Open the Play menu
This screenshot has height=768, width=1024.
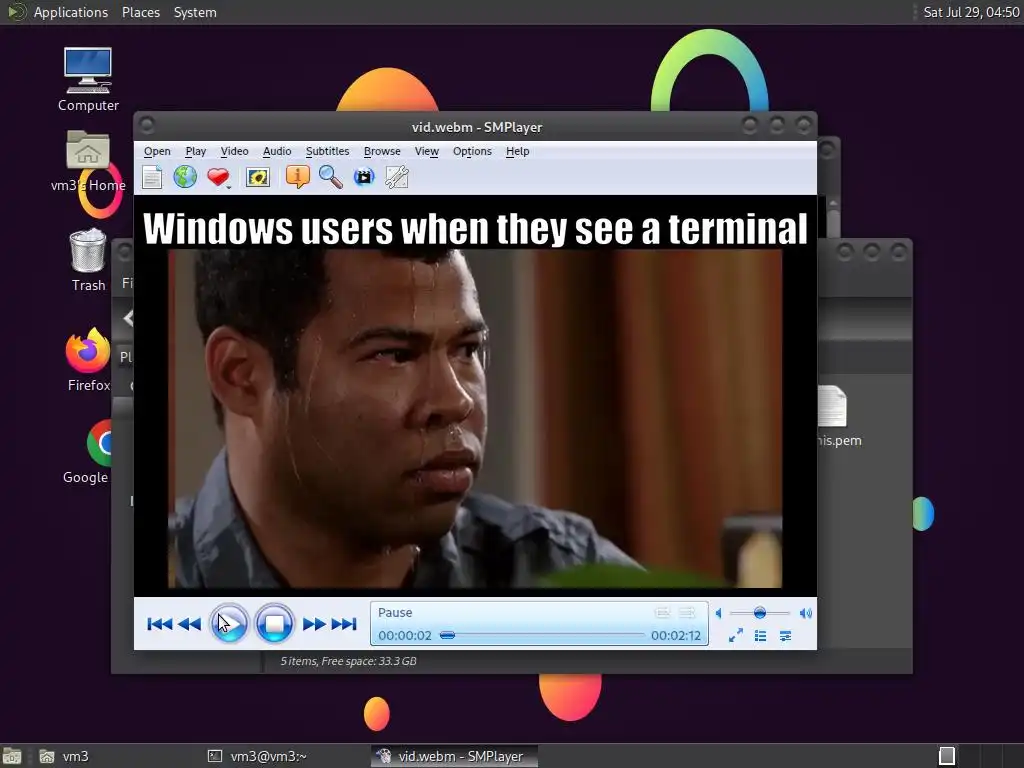[195, 152]
